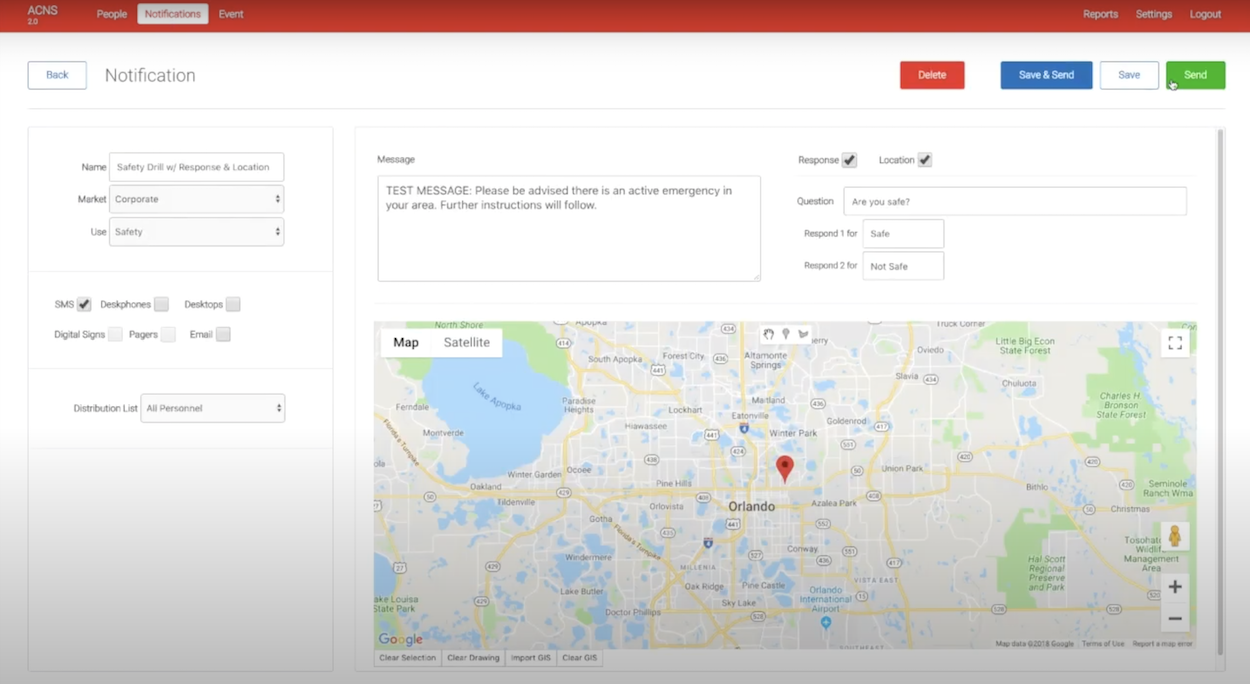Screen dimensions: 1250x684
Task: Edit the notification Name field
Action: point(196,167)
